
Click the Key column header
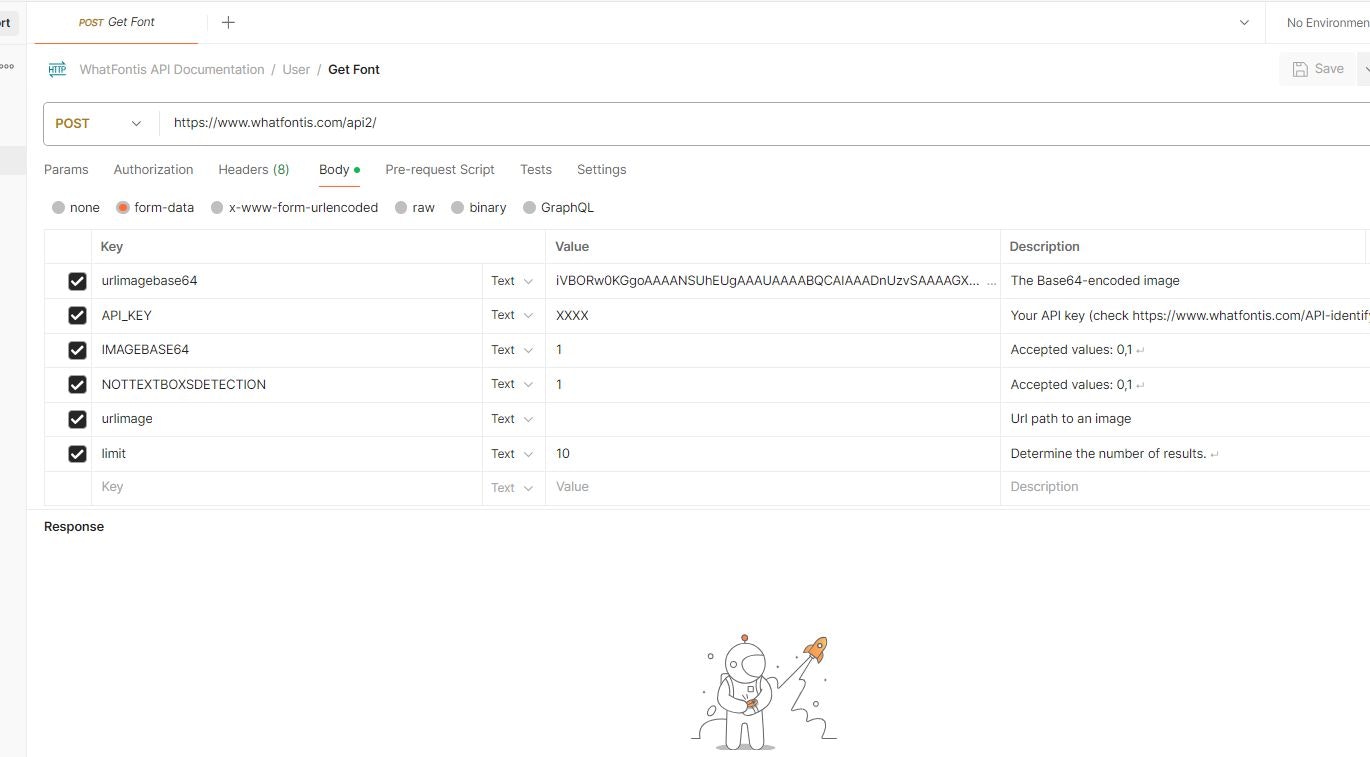point(112,246)
